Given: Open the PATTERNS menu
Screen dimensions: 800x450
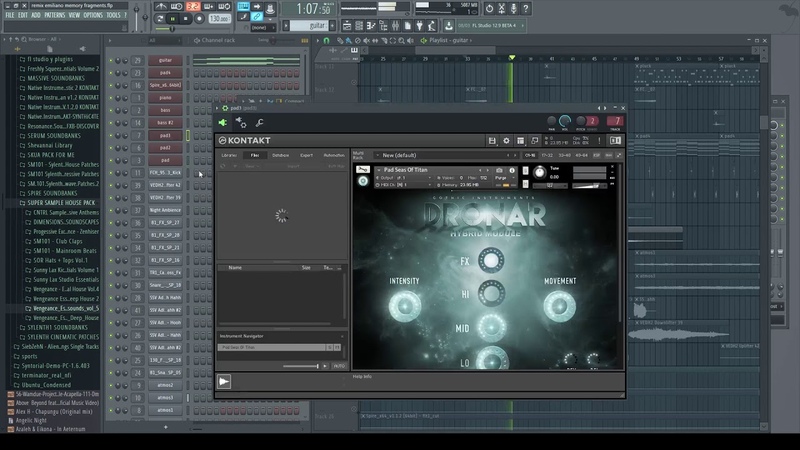Looking at the screenshot, I should pyautogui.click(x=55, y=15).
